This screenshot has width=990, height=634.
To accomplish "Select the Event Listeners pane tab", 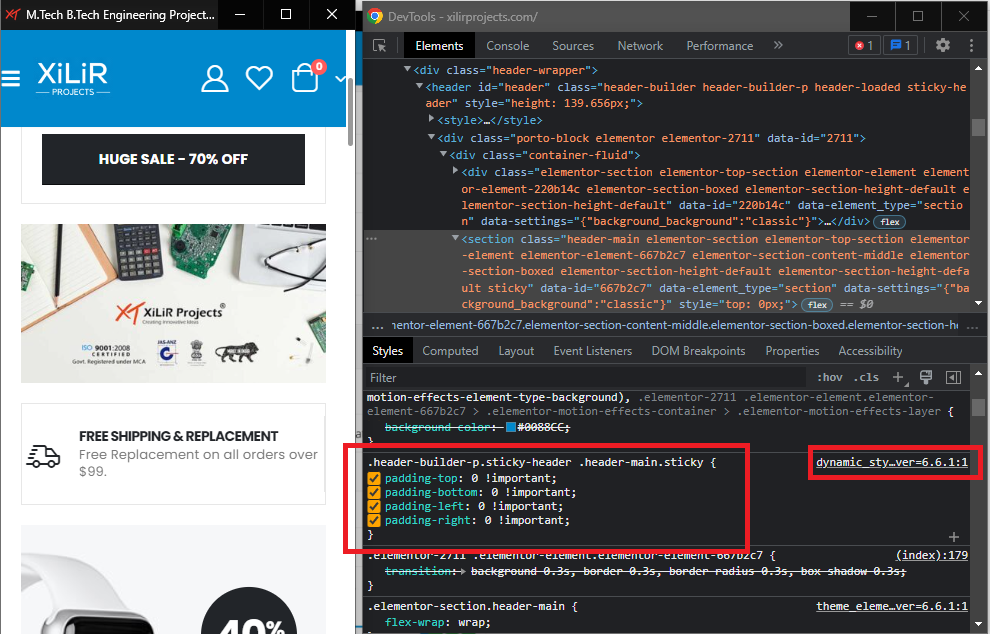I will [x=592, y=350].
